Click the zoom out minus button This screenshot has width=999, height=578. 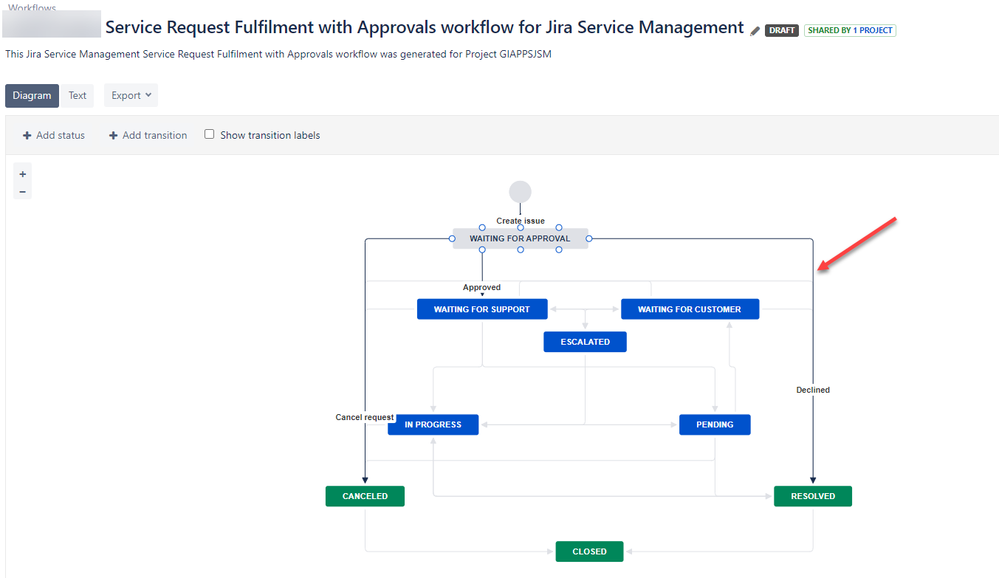click(x=22, y=191)
